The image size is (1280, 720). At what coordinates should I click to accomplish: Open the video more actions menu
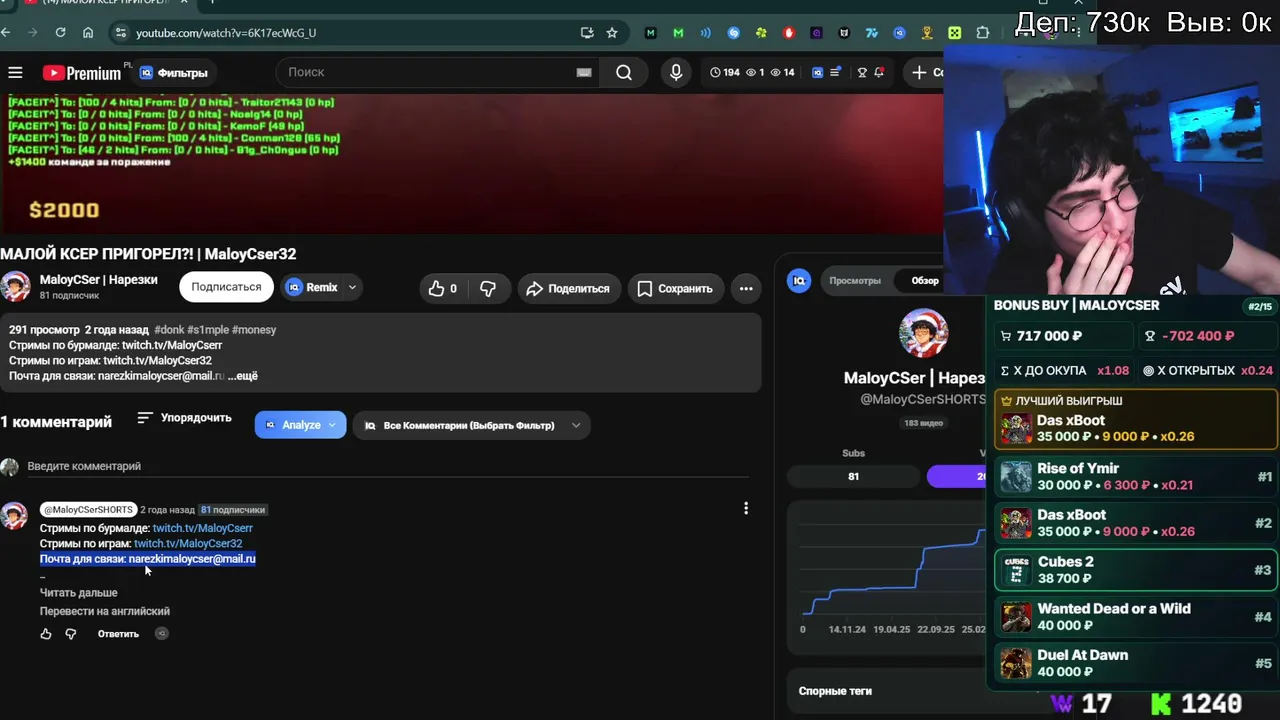[746, 288]
